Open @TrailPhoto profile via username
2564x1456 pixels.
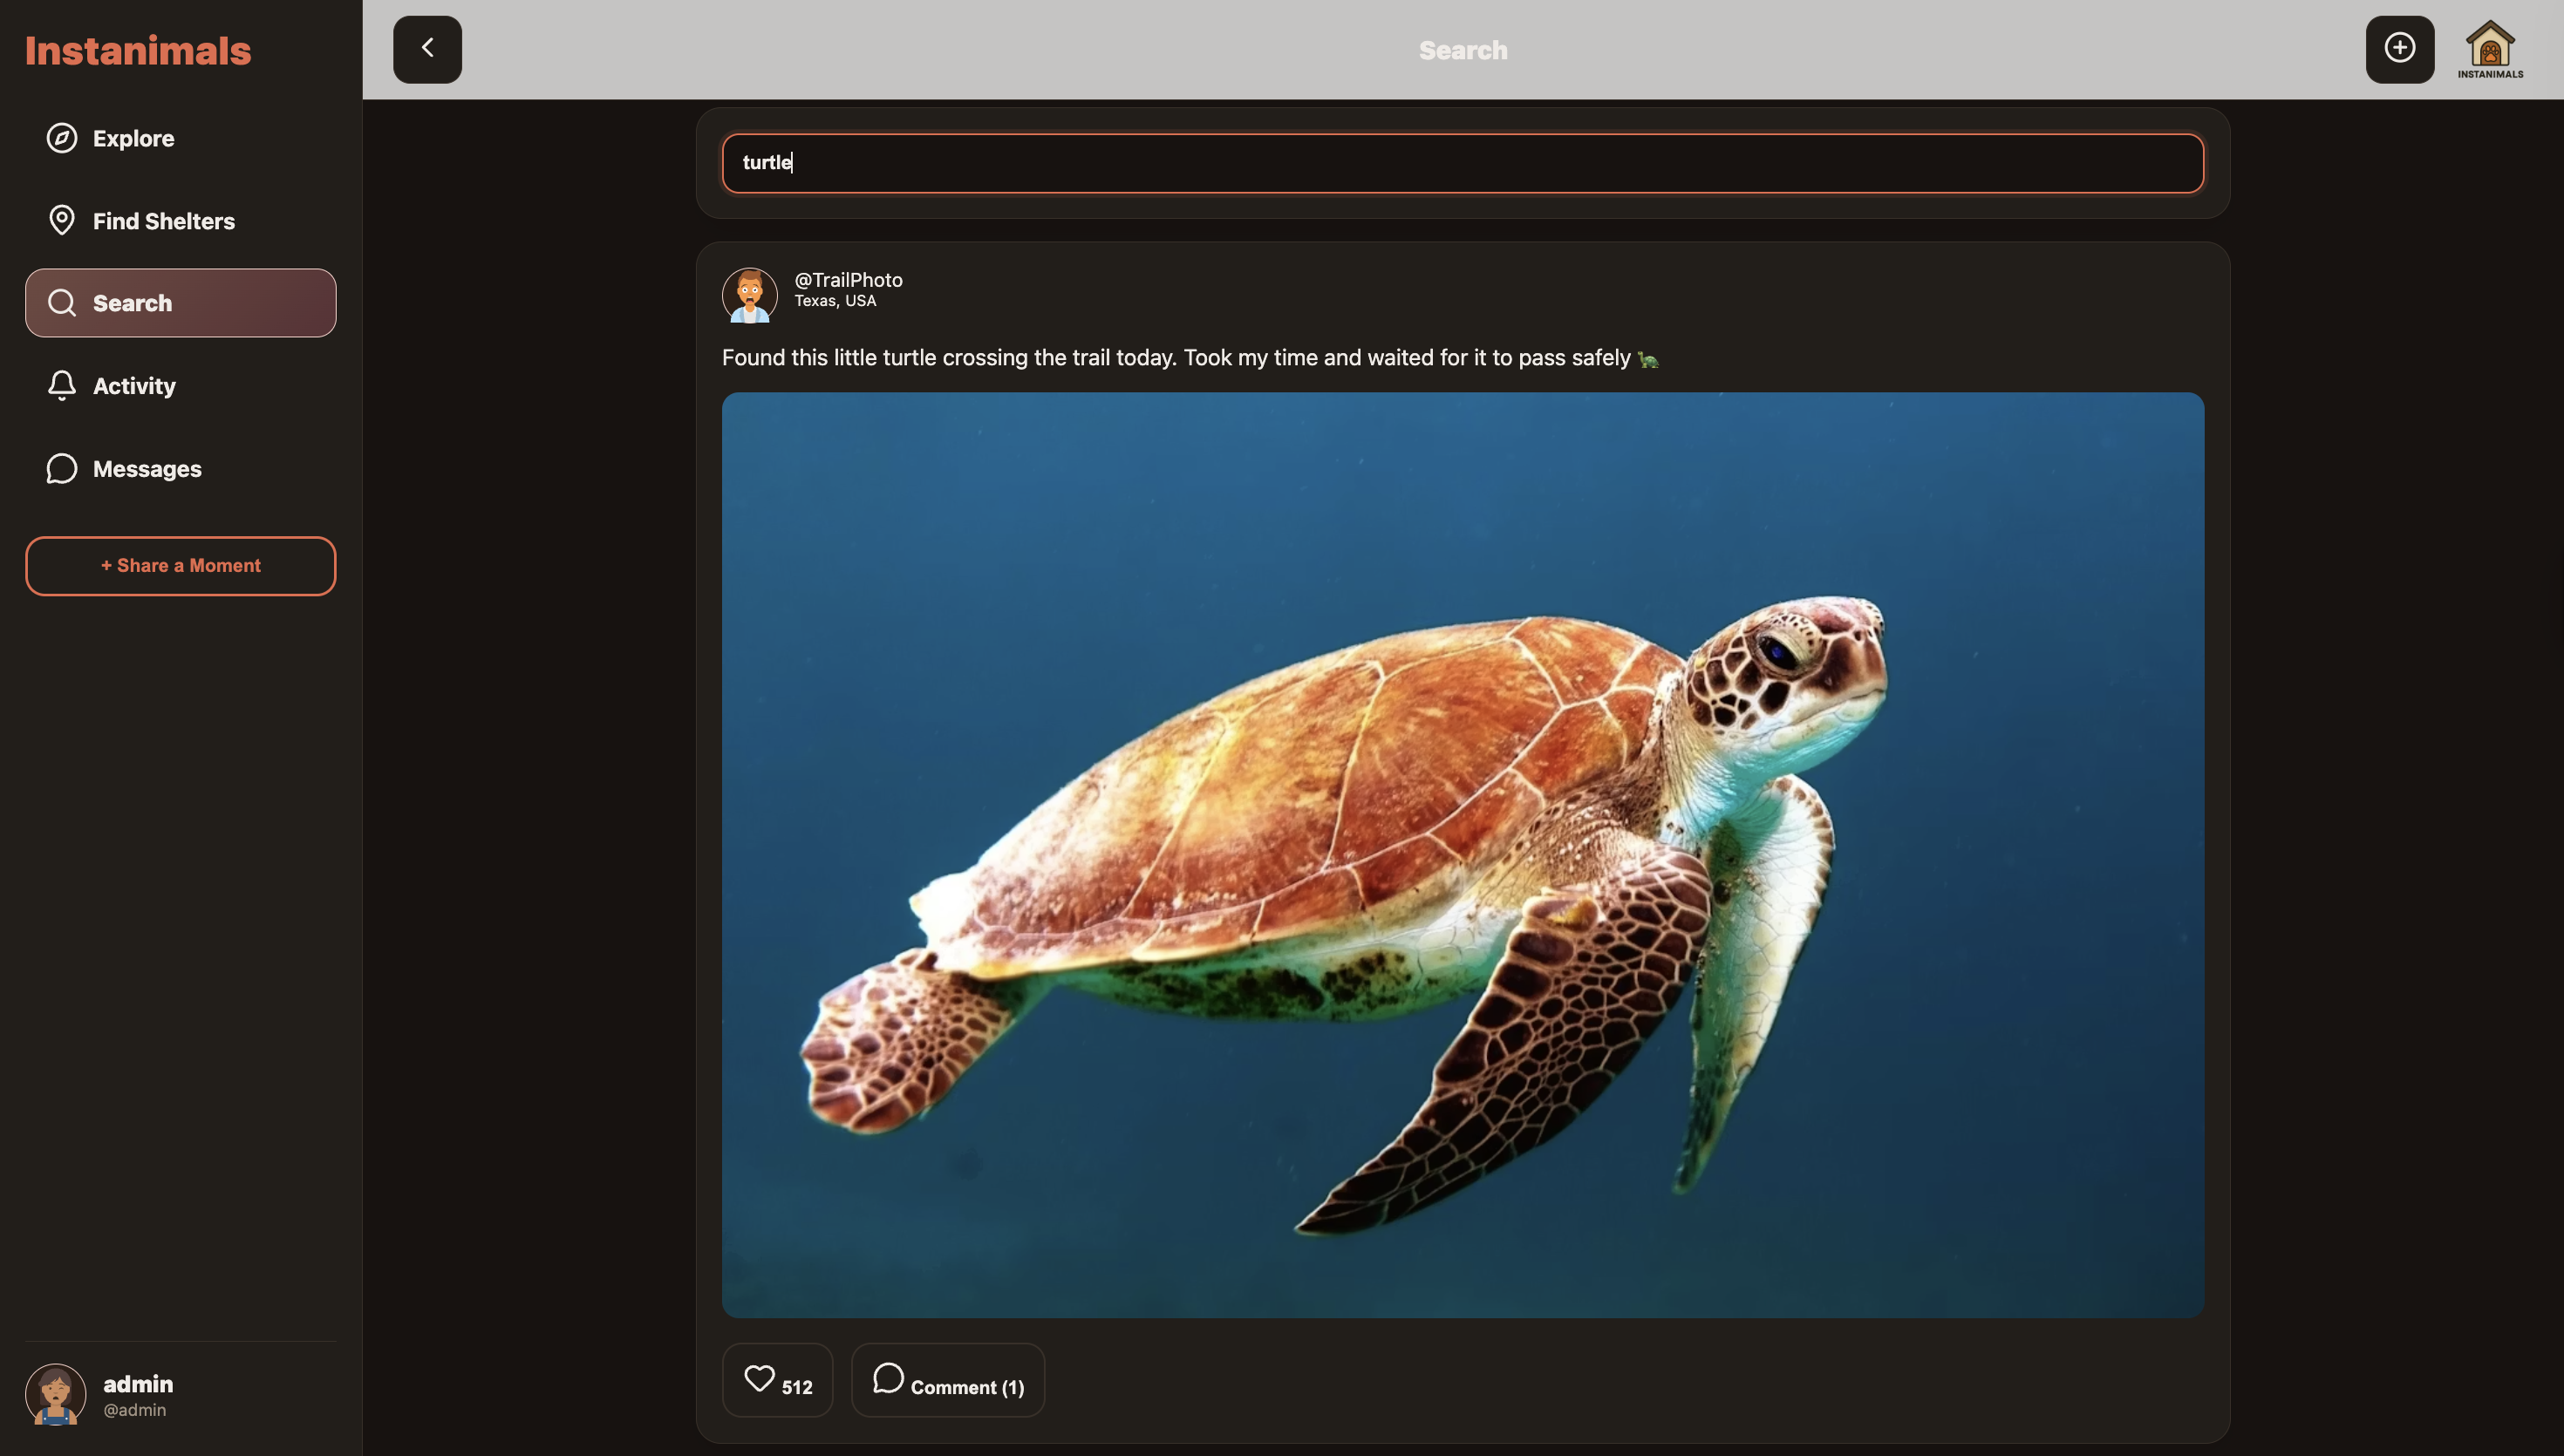[x=848, y=280]
